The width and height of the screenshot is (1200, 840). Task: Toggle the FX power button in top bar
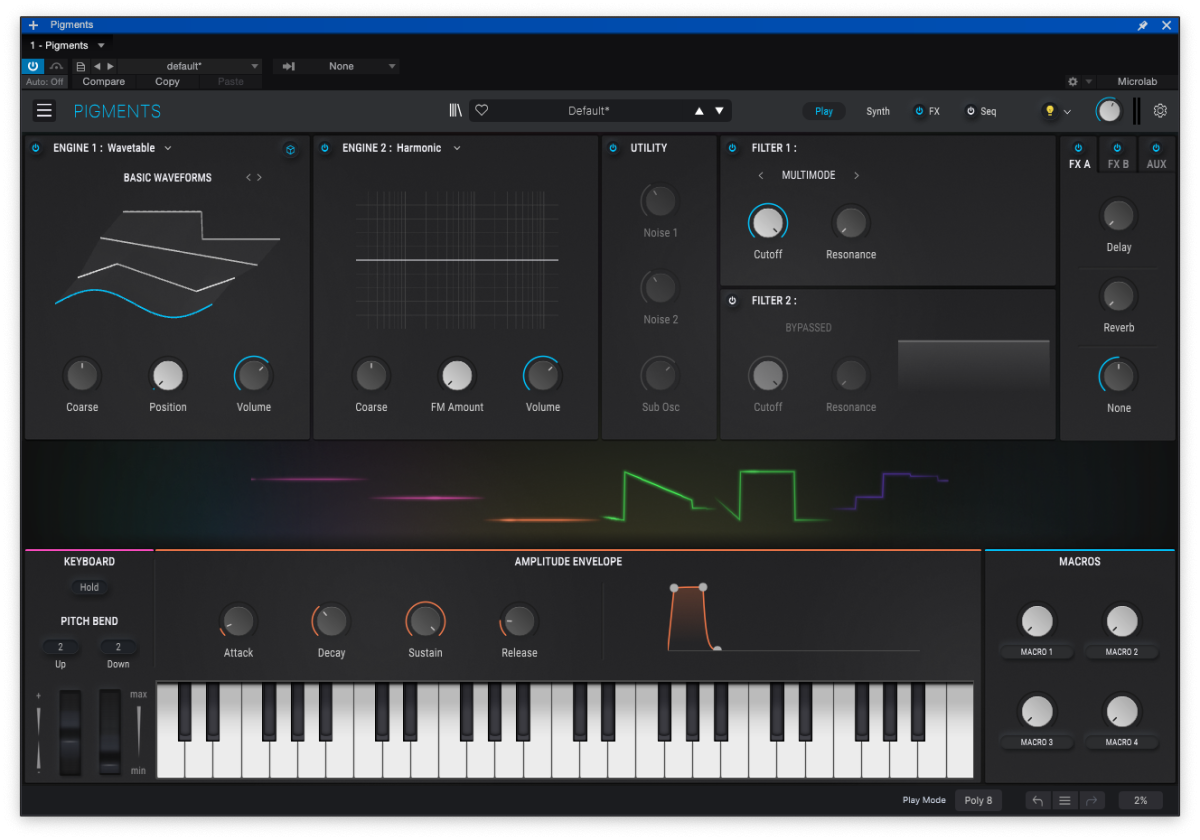click(919, 111)
